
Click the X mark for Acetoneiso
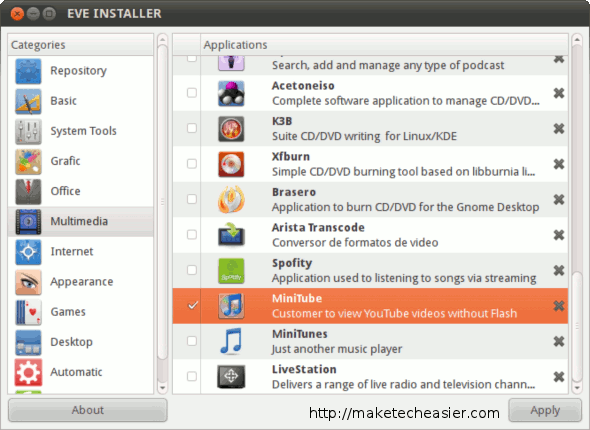559,93
